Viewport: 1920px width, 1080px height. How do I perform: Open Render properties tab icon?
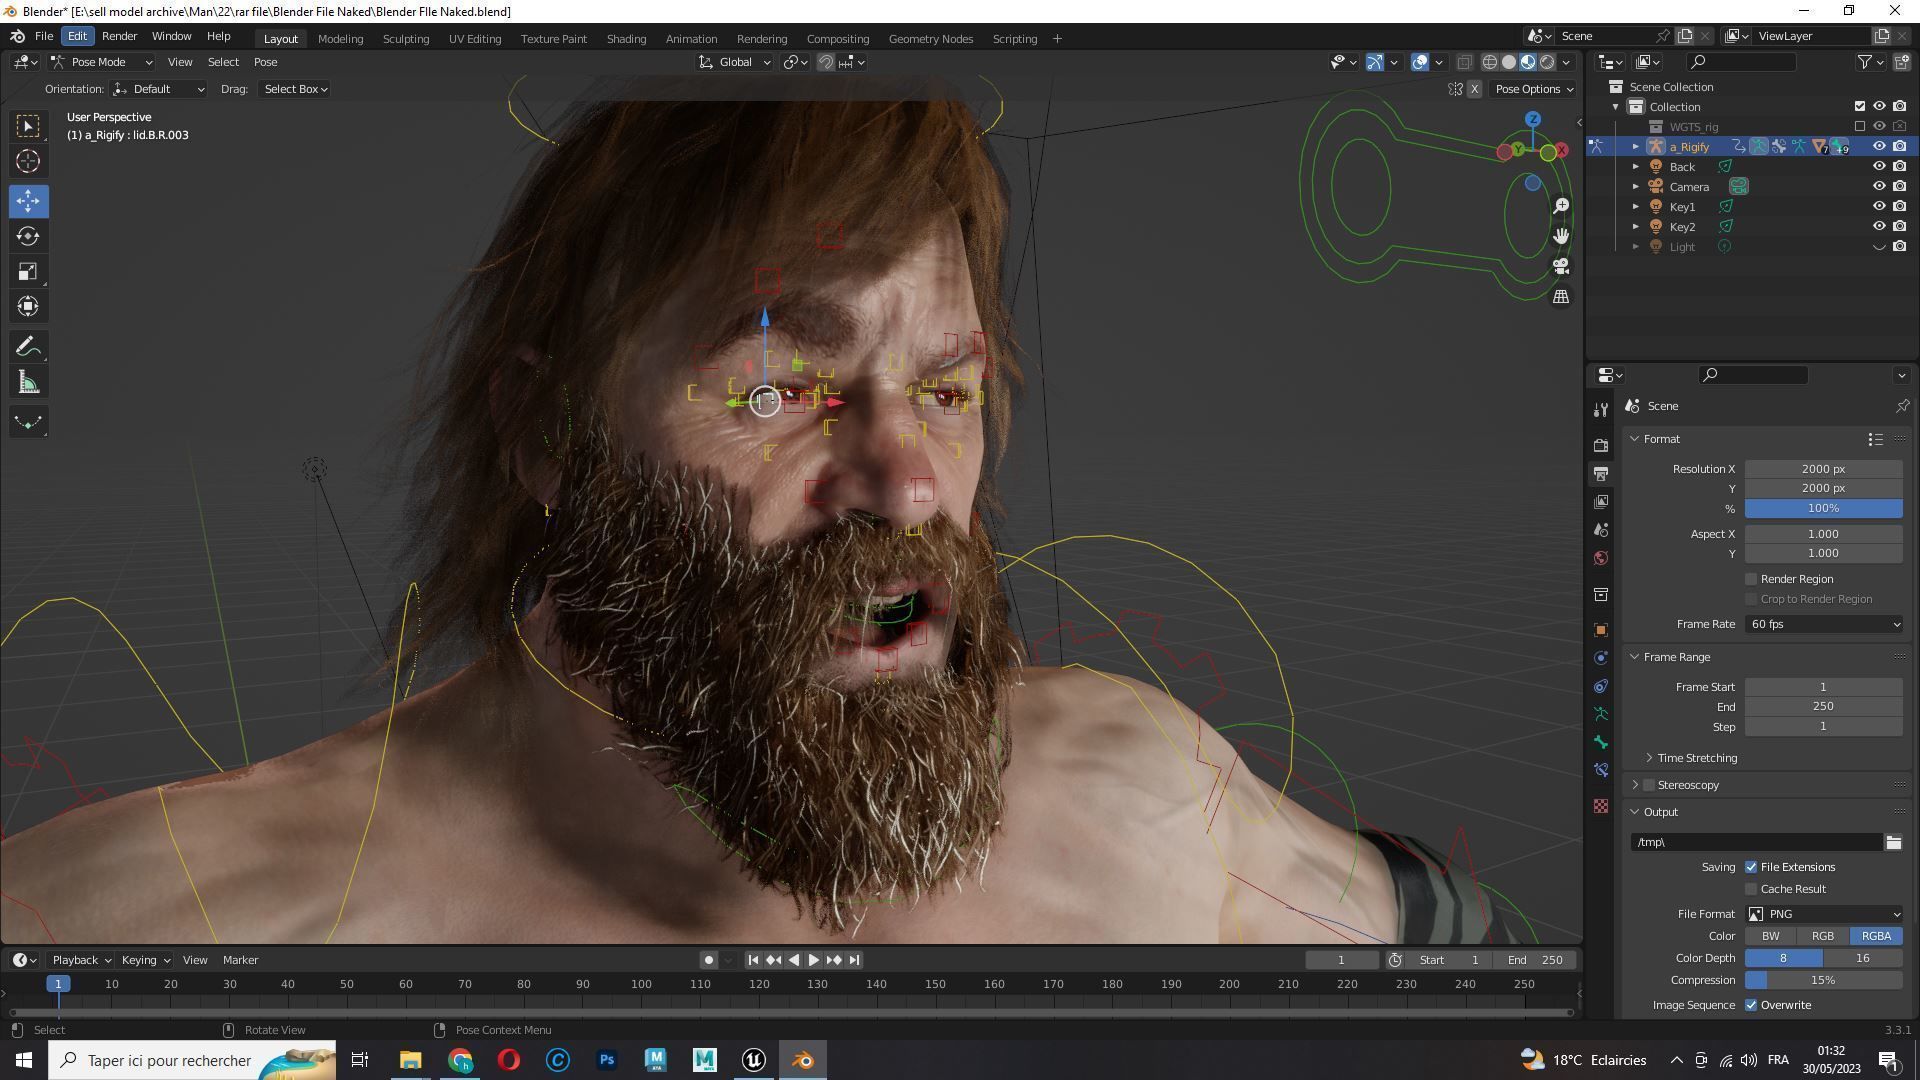1601,445
